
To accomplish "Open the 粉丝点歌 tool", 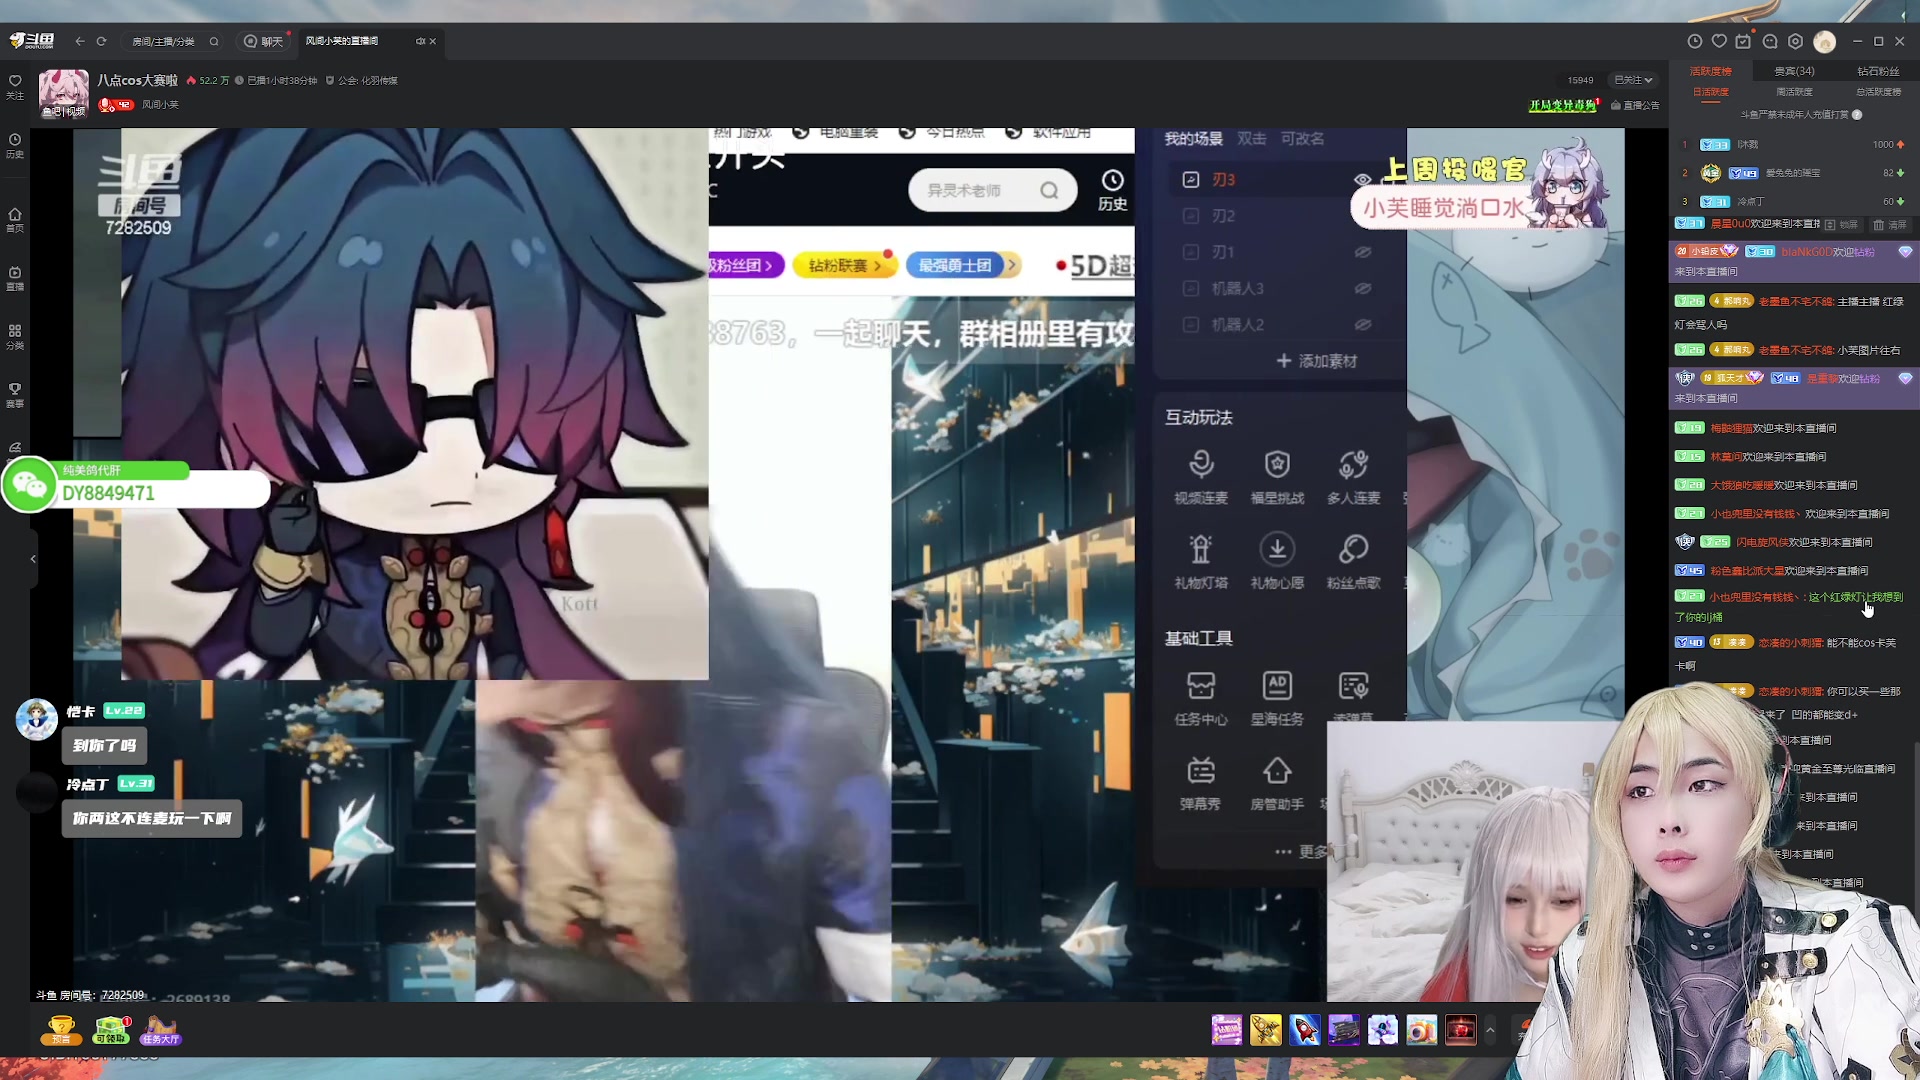I will click(x=1353, y=561).
